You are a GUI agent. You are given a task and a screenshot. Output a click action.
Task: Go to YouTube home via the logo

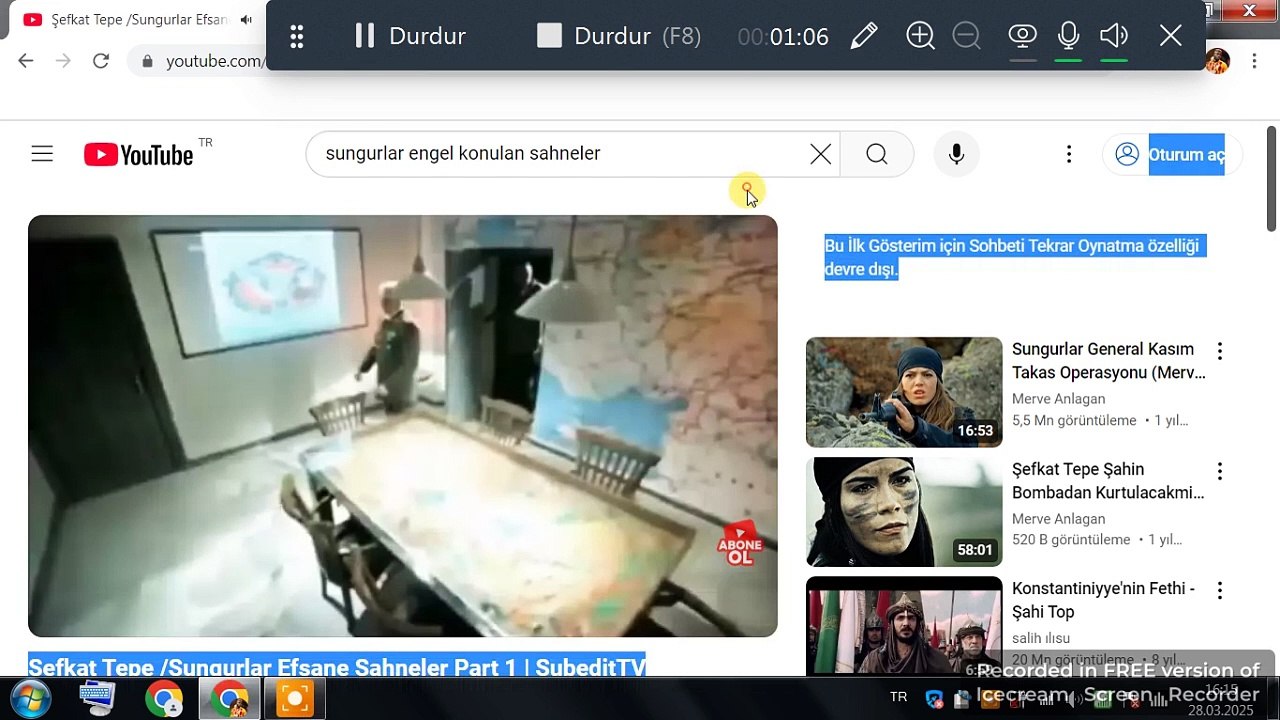(x=138, y=154)
